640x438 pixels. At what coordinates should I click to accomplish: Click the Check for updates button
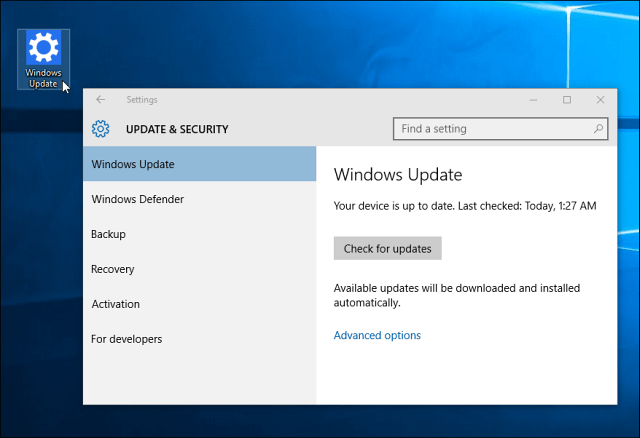[x=387, y=249]
